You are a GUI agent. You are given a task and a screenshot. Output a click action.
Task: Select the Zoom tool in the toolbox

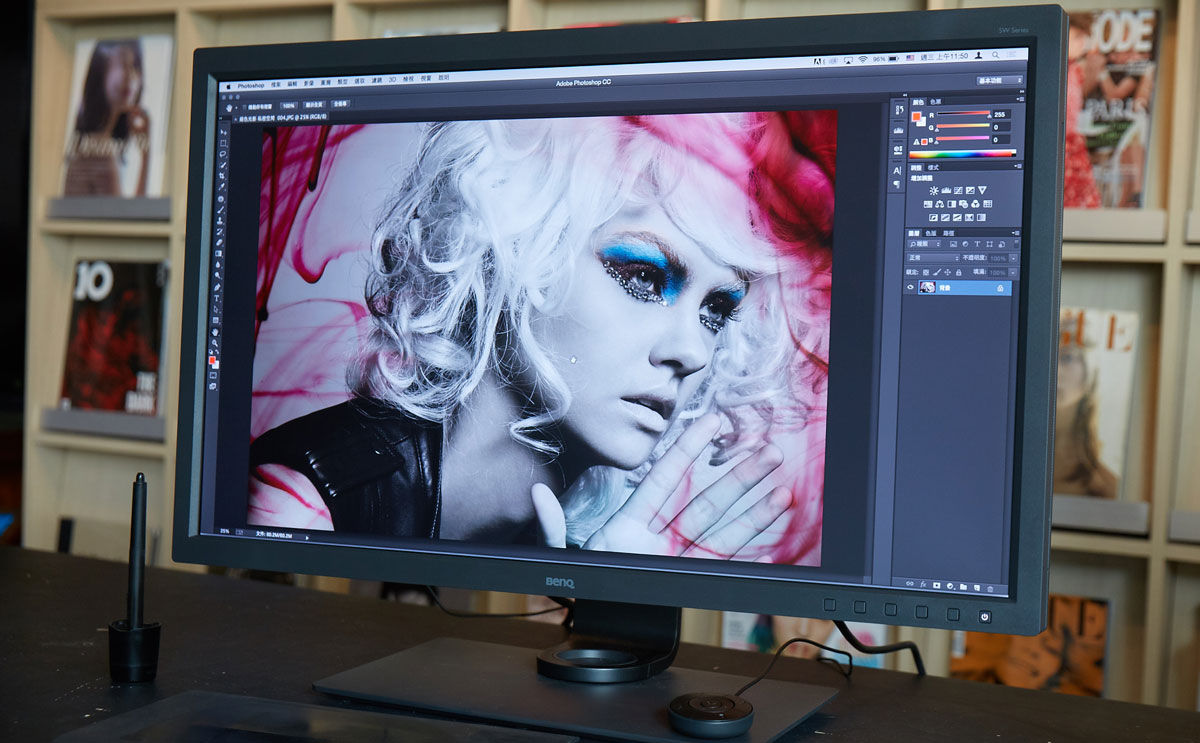(215, 342)
